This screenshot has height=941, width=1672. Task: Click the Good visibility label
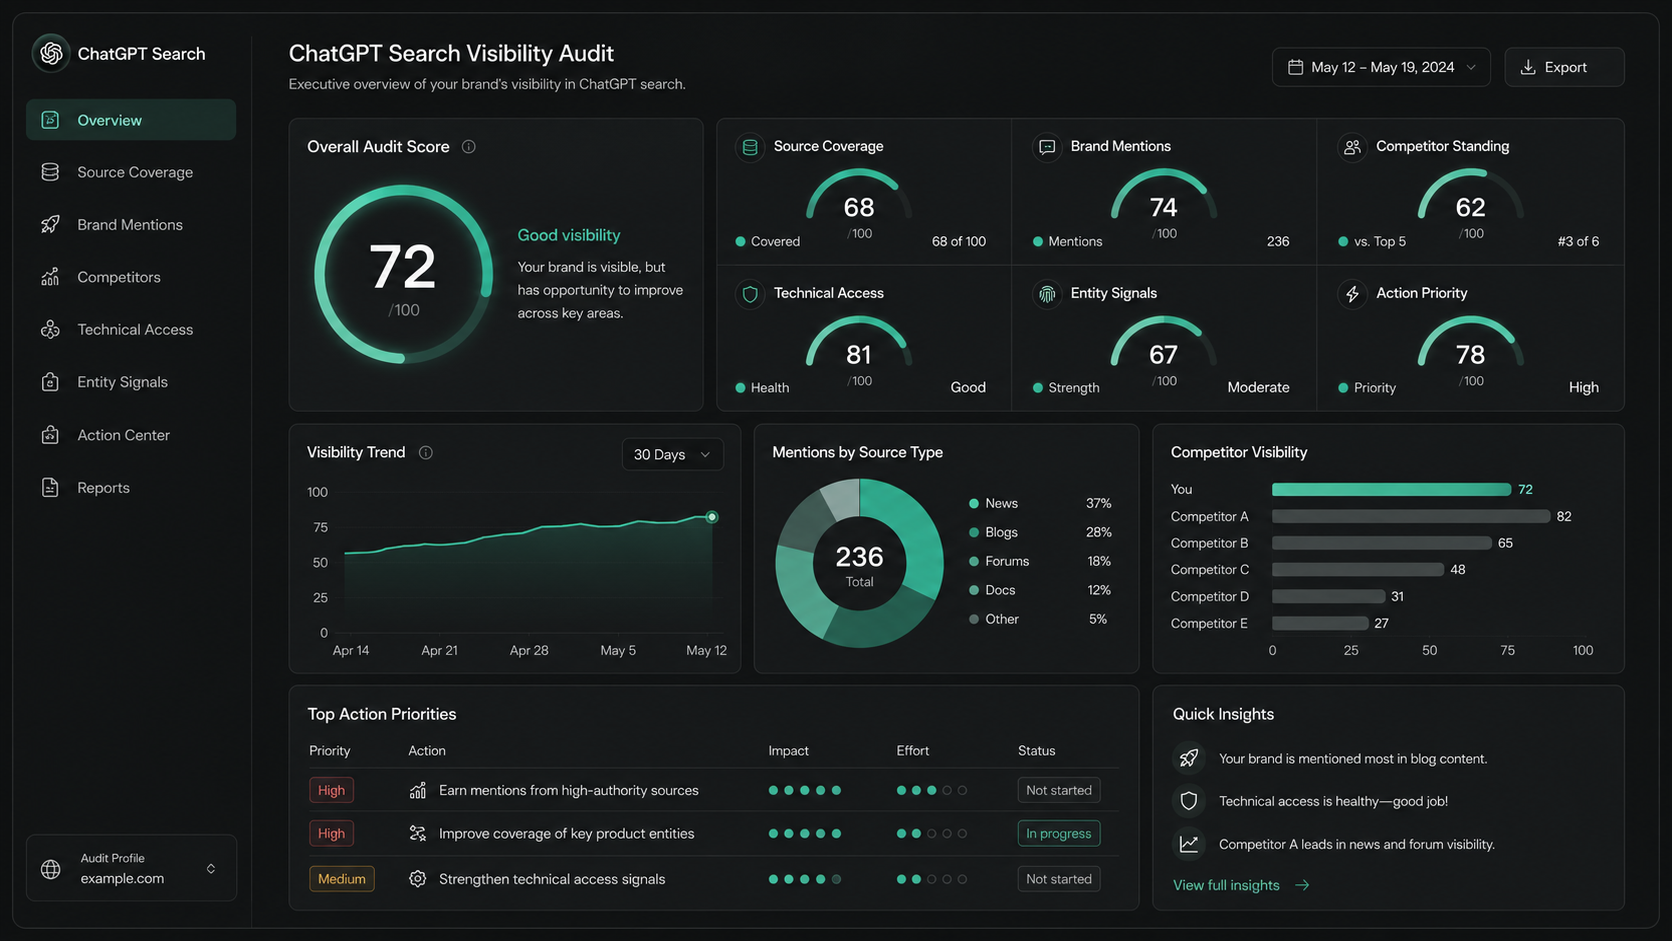(569, 235)
